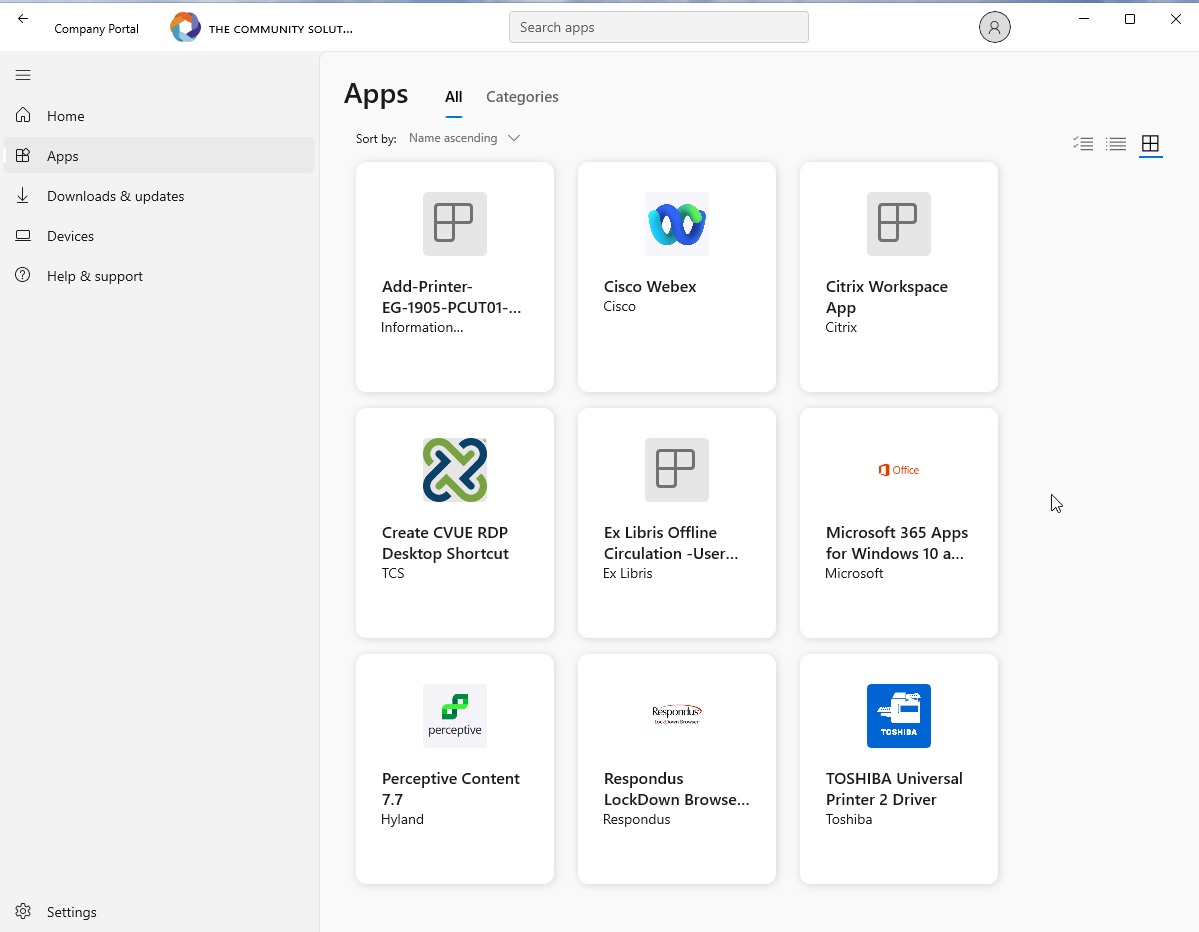Click the Ex Libris publisher text

pyautogui.click(x=628, y=573)
